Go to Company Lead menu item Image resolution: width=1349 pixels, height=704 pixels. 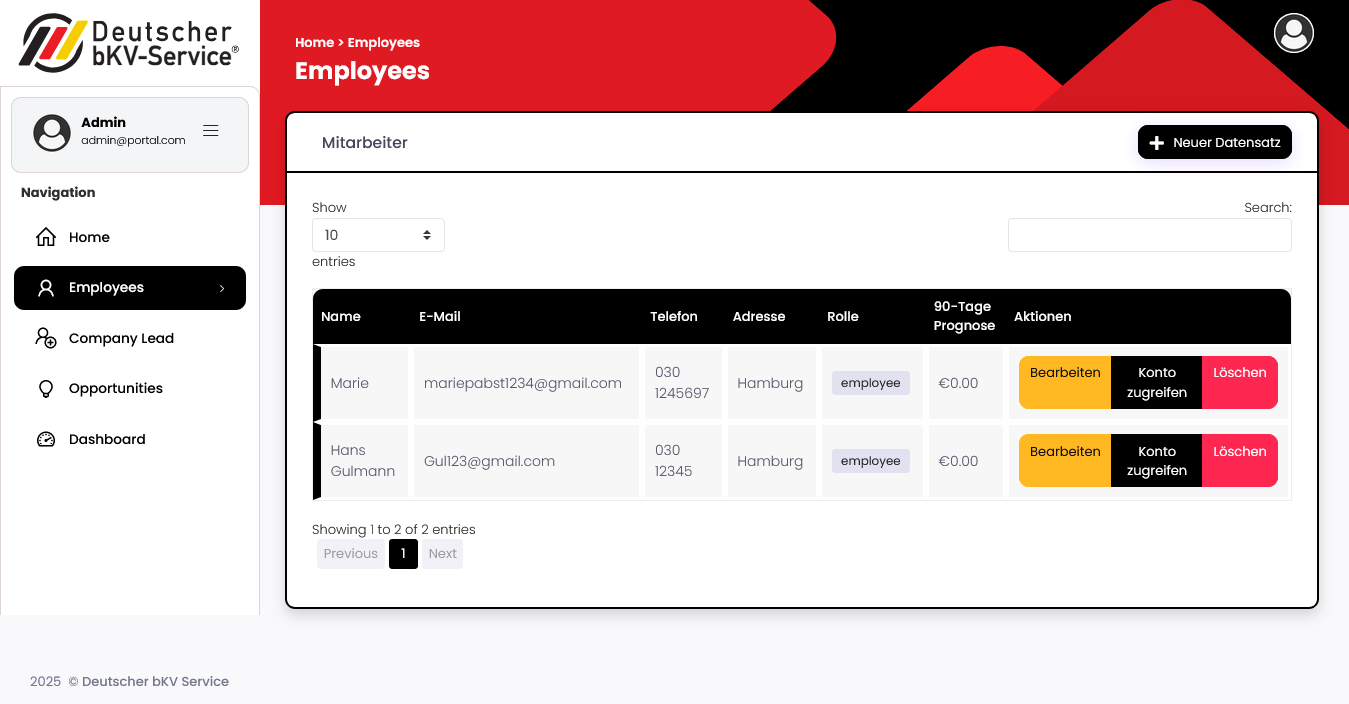[121, 338]
